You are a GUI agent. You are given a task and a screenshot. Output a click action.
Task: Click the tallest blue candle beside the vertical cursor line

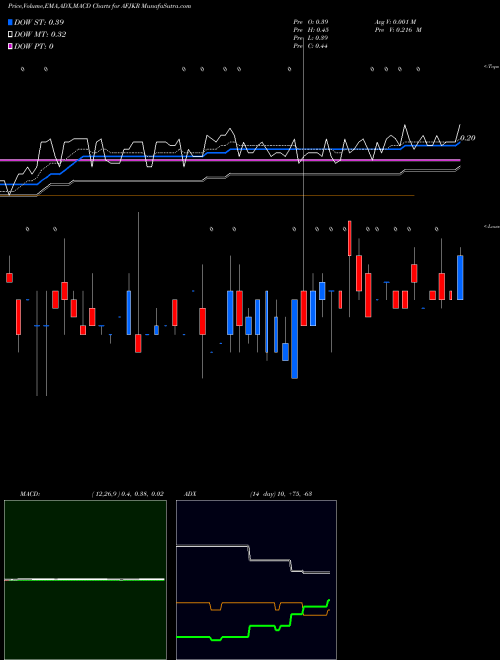click(295, 339)
